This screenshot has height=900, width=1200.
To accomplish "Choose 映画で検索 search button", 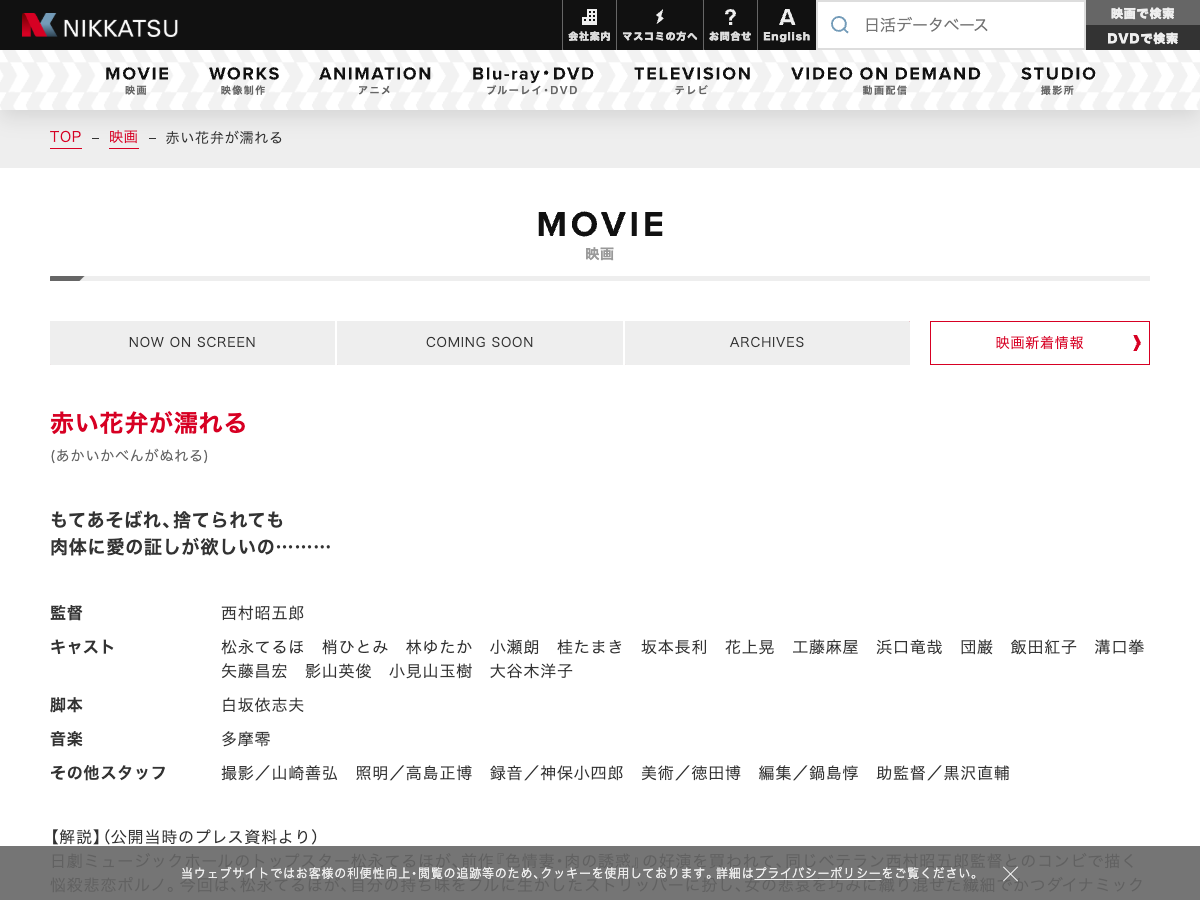I will coord(1143,13).
